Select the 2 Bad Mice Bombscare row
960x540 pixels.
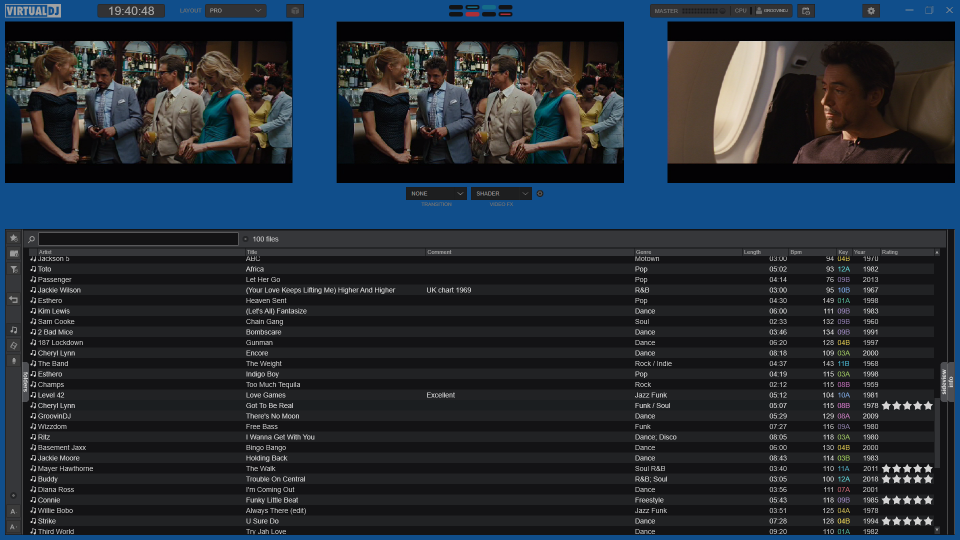click(481, 332)
